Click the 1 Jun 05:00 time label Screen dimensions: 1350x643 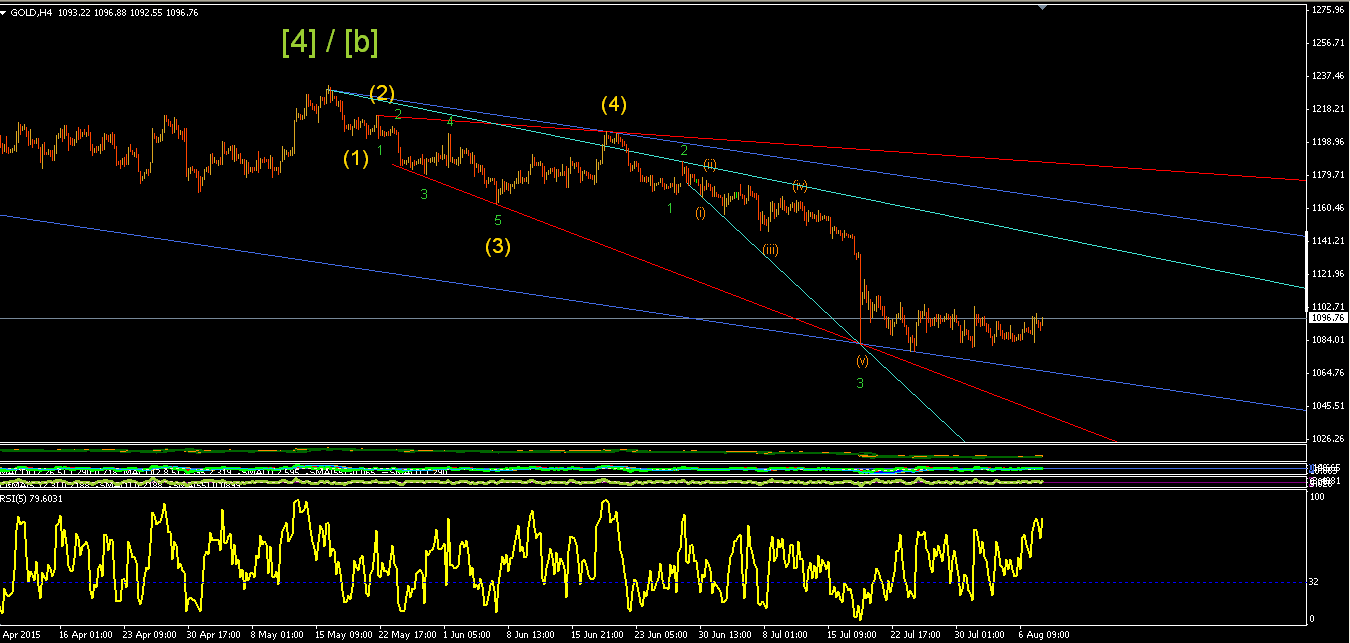[467, 634]
